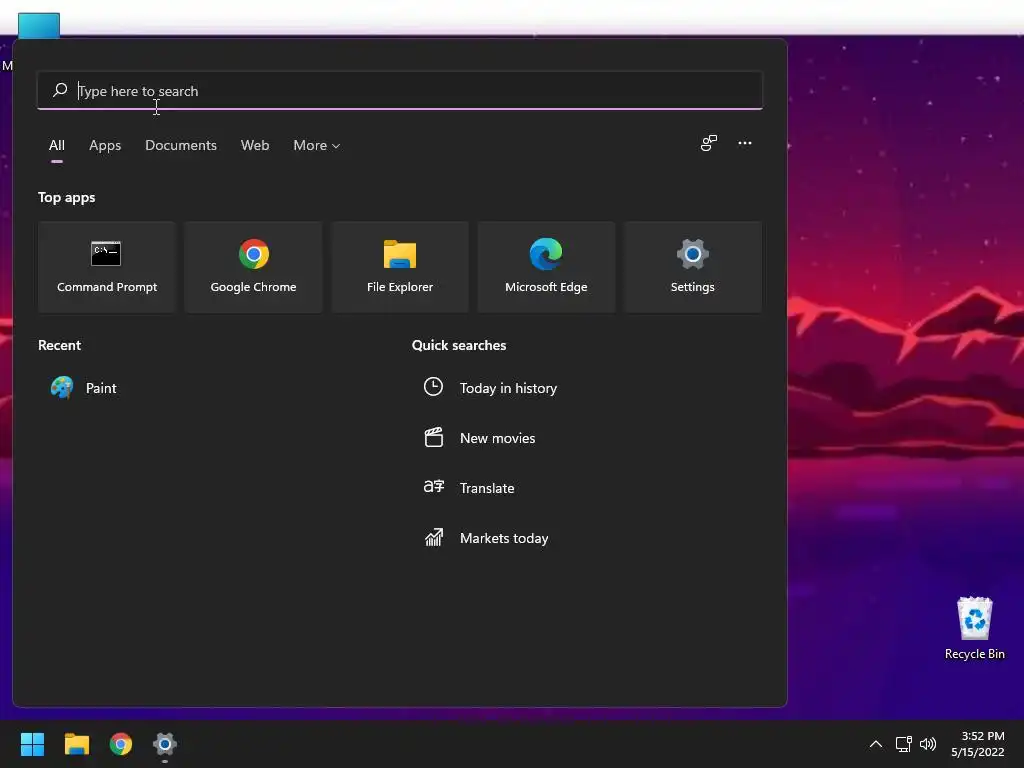This screenshot has width=1024, height=768.
Task: Launch Microsoft Edge from Top apps
Action: (546, 266)
